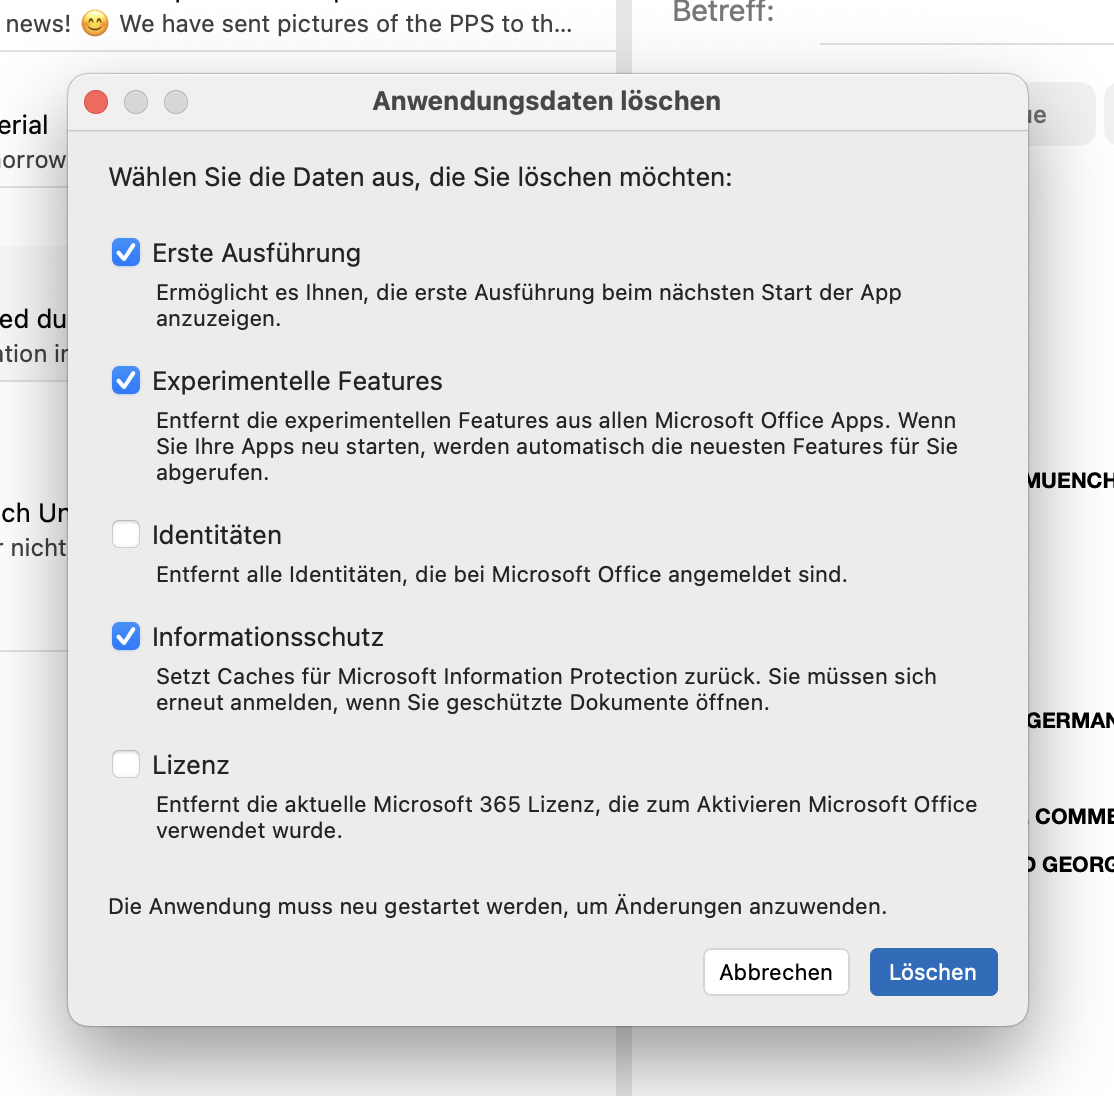1114x1096 pixels.
Task: Click the Experimentelle Features label text
Action: pos(297,381)
